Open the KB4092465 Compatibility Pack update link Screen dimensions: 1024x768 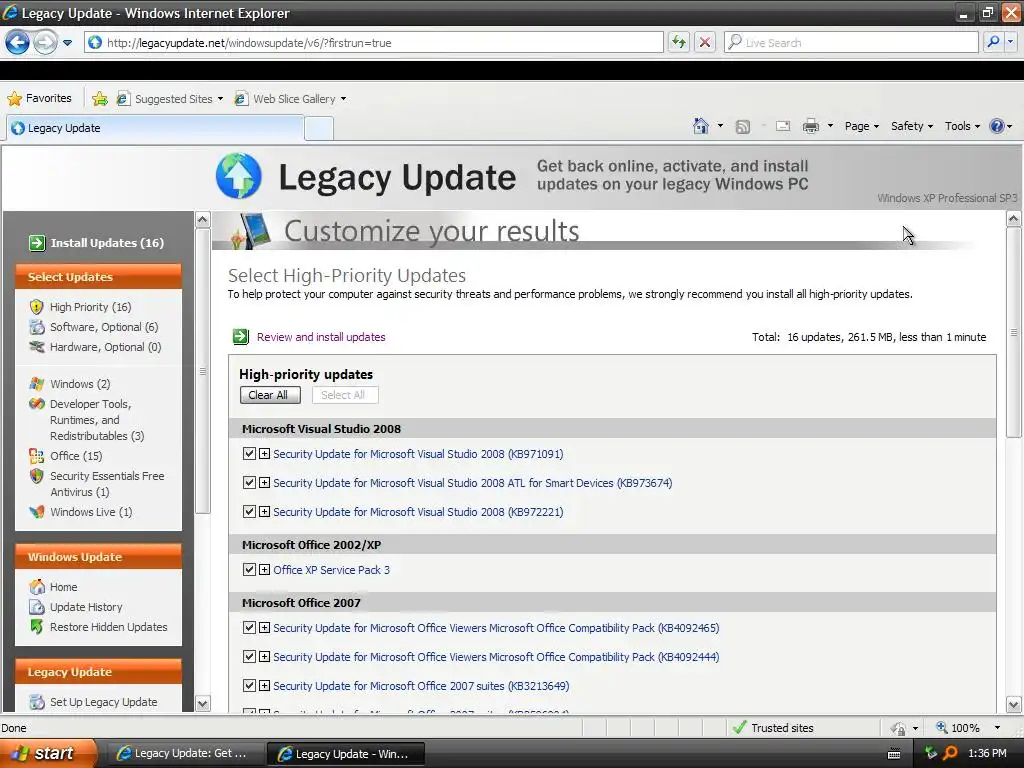coord(496,628)
